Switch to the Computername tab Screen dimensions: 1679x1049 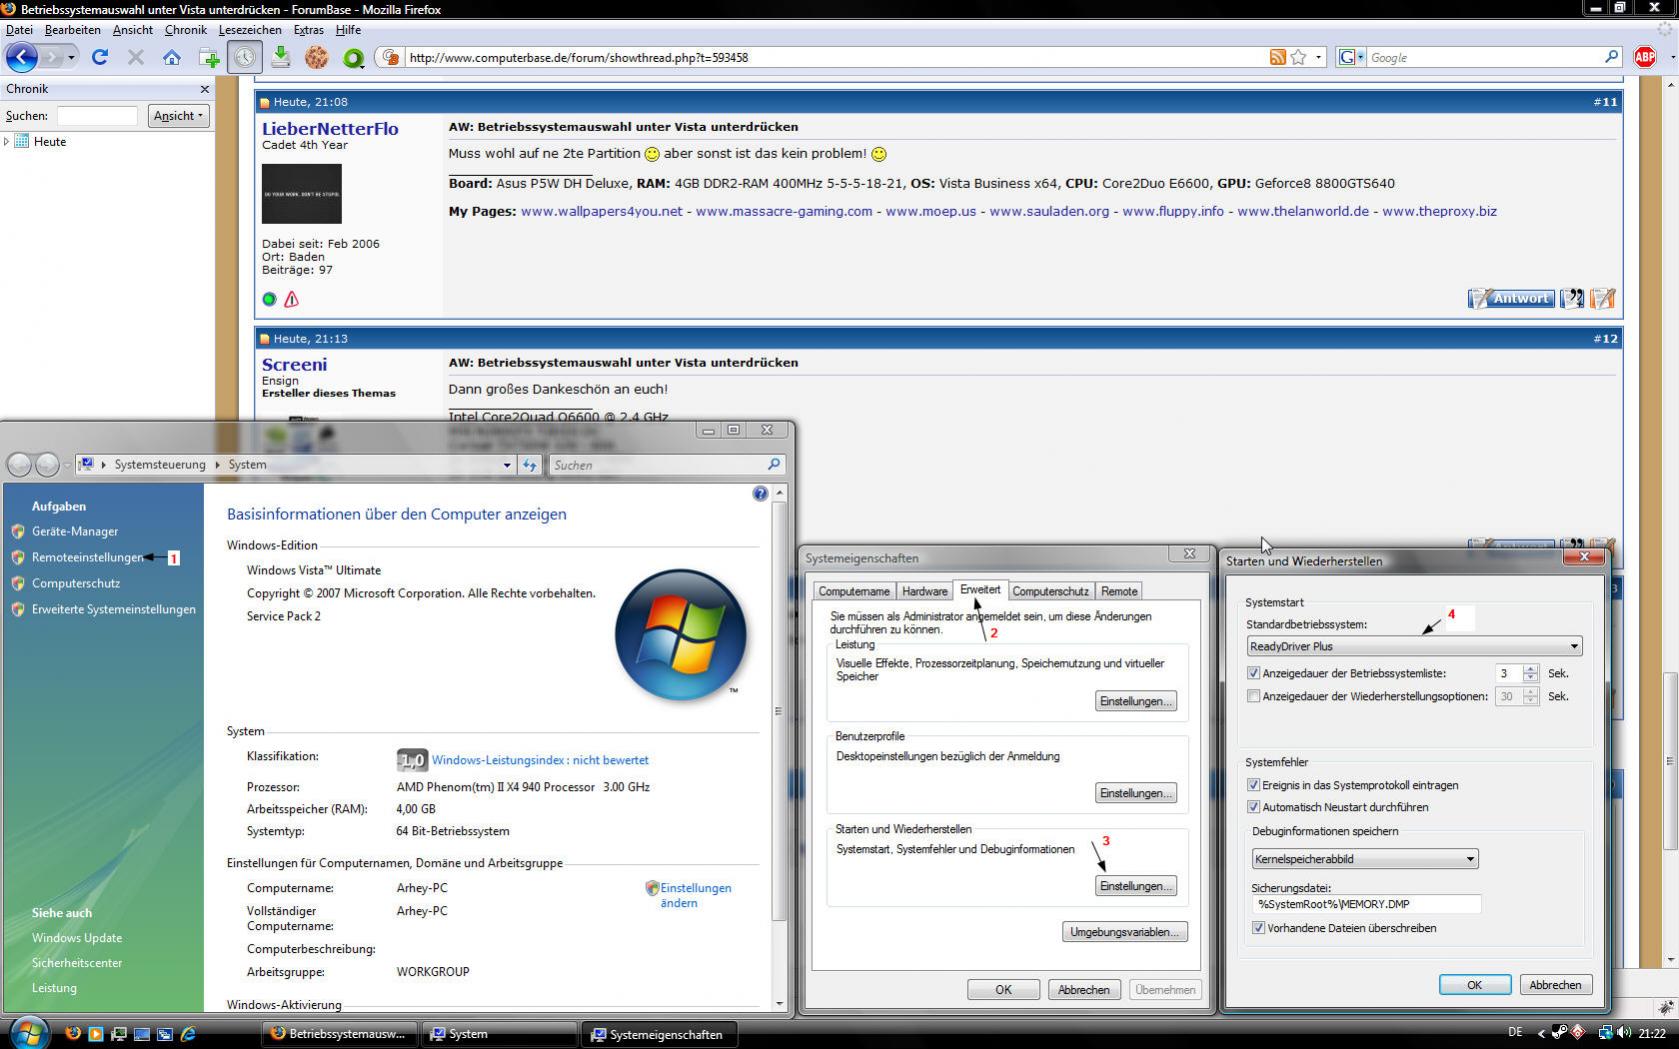[854, 591]
